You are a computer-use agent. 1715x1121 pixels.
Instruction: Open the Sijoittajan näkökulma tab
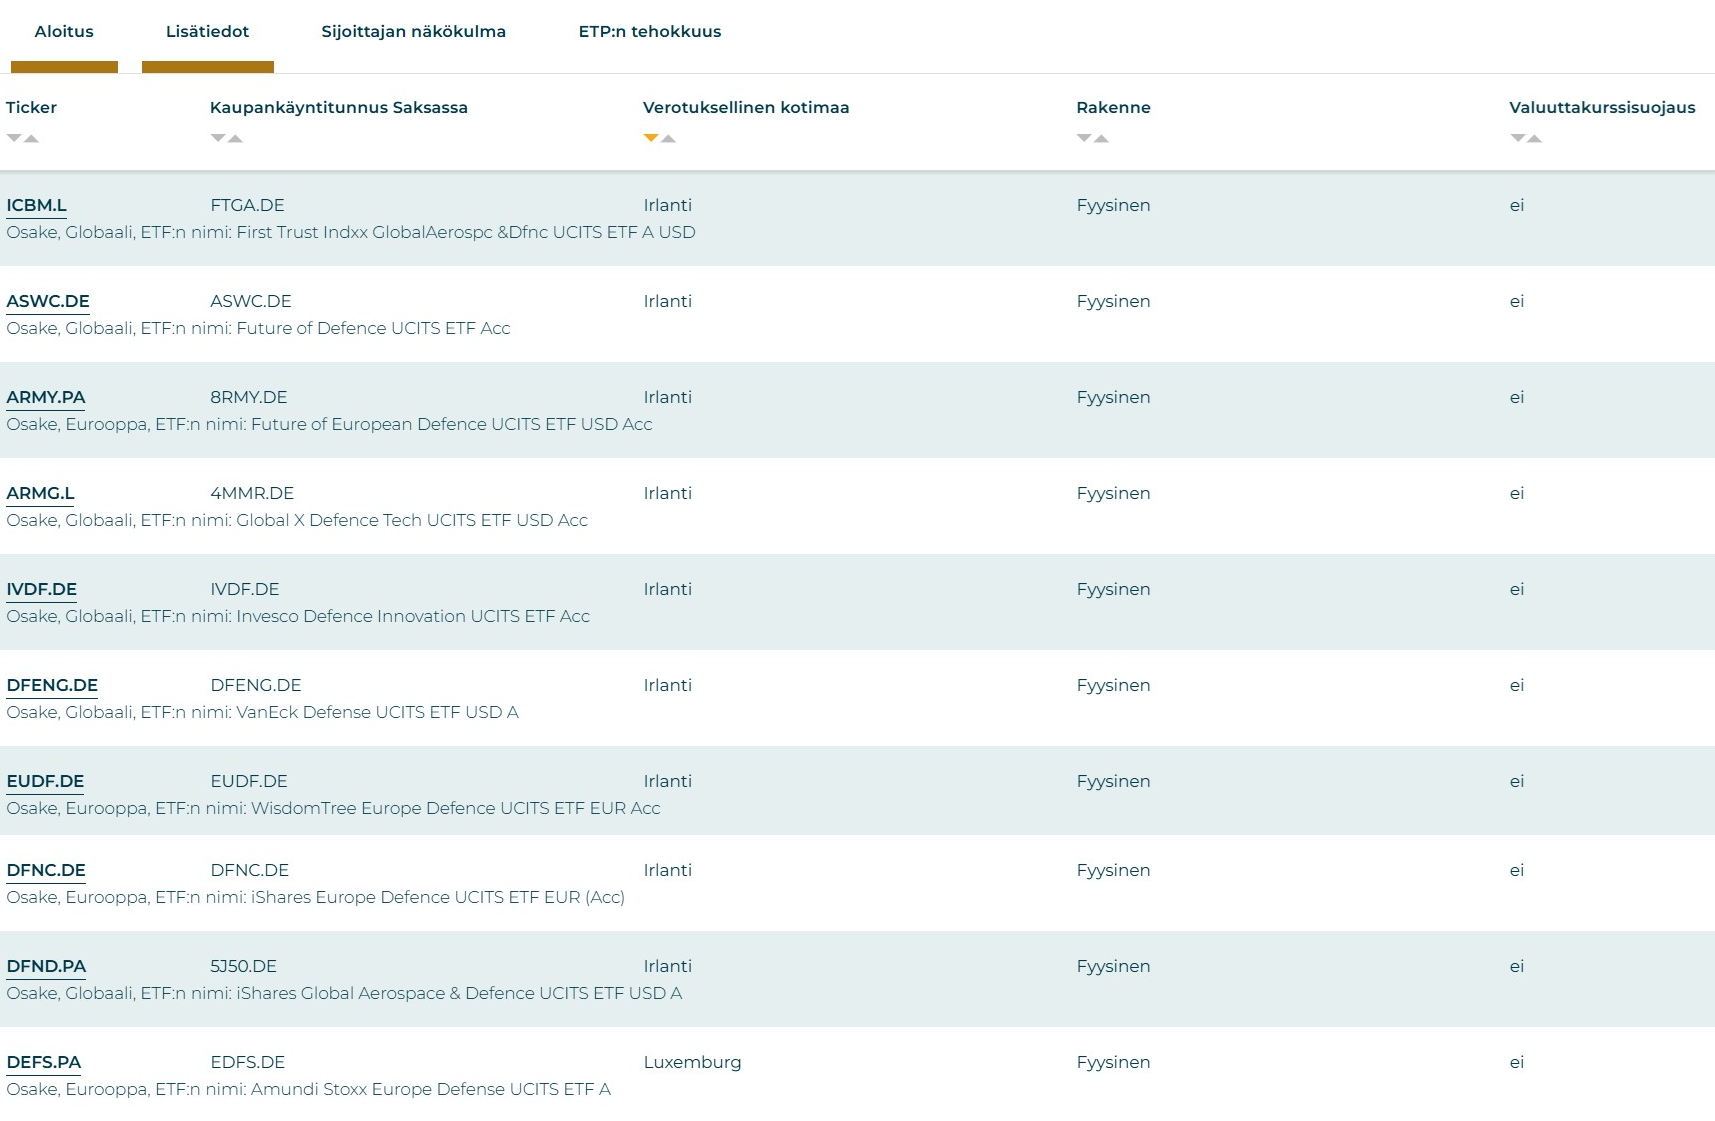pyautogui.click(x=413, y=32)
